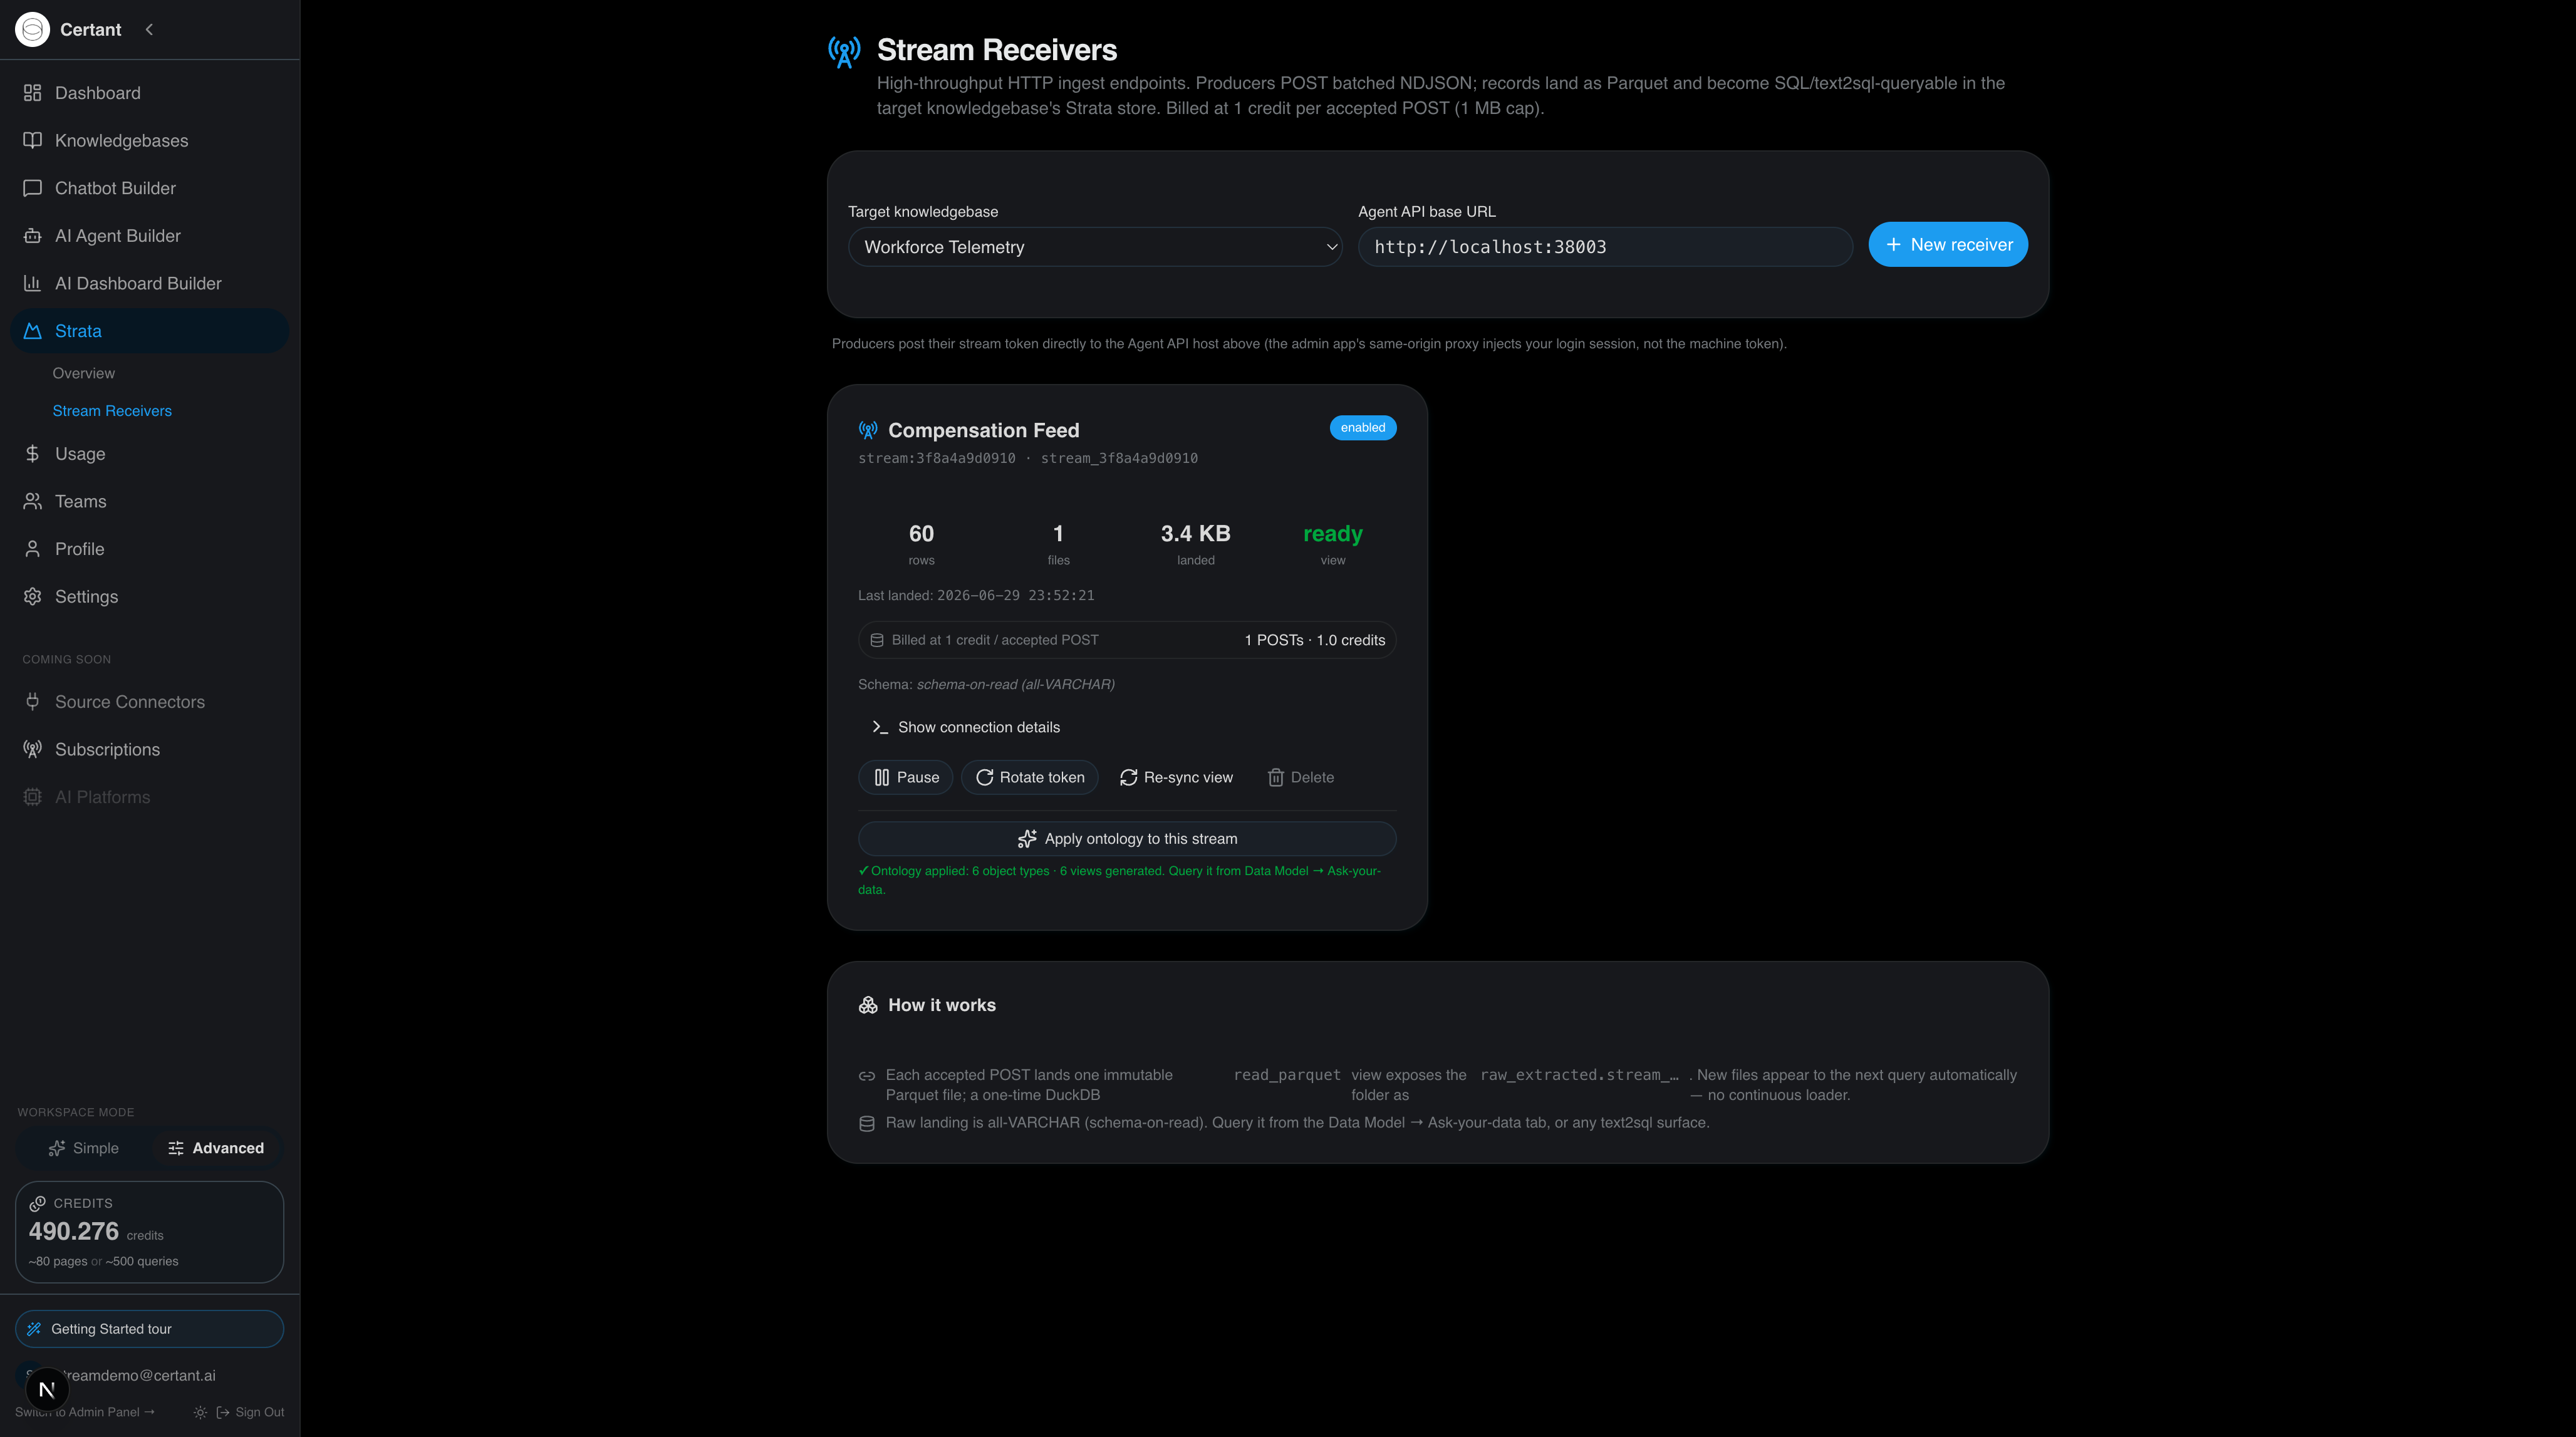Click the Agent API base URL field
The image size is (2576, 1437).
coord(1605,247)
